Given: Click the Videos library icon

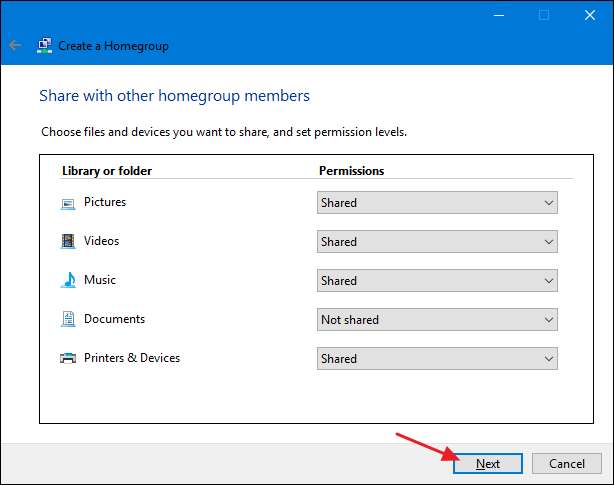Looking at the screenshot, I should 68,242.
